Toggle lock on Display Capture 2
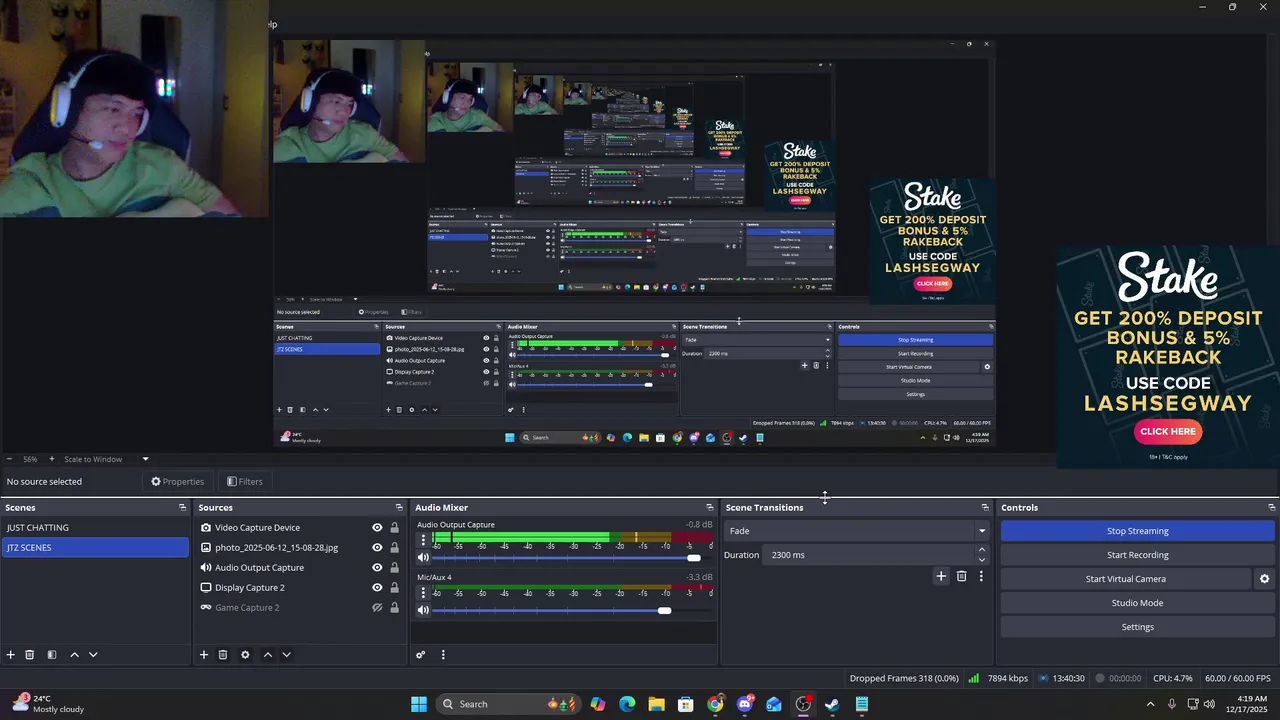Screen dimensions: 1280x720 coord(394,588)
